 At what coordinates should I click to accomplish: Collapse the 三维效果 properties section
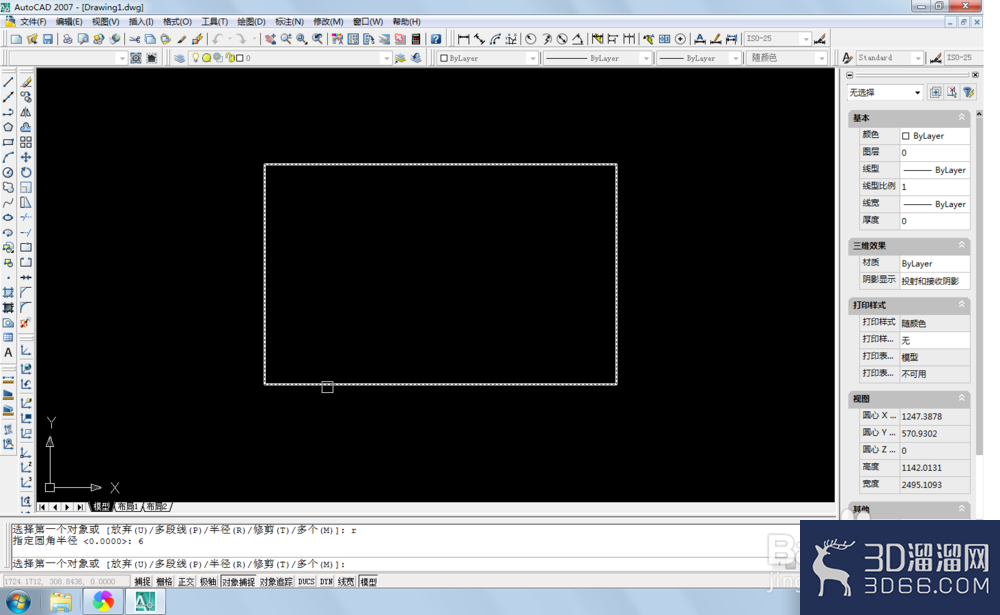tap(961, 245)
